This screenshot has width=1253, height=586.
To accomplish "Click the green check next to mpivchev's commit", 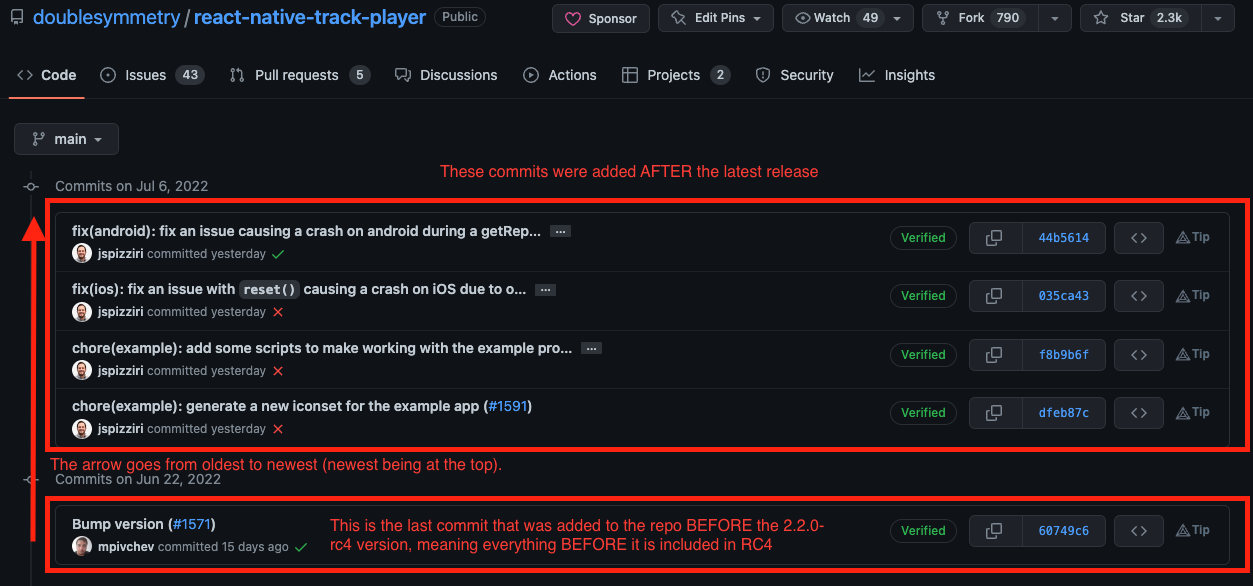I will [x=302, y=548].
